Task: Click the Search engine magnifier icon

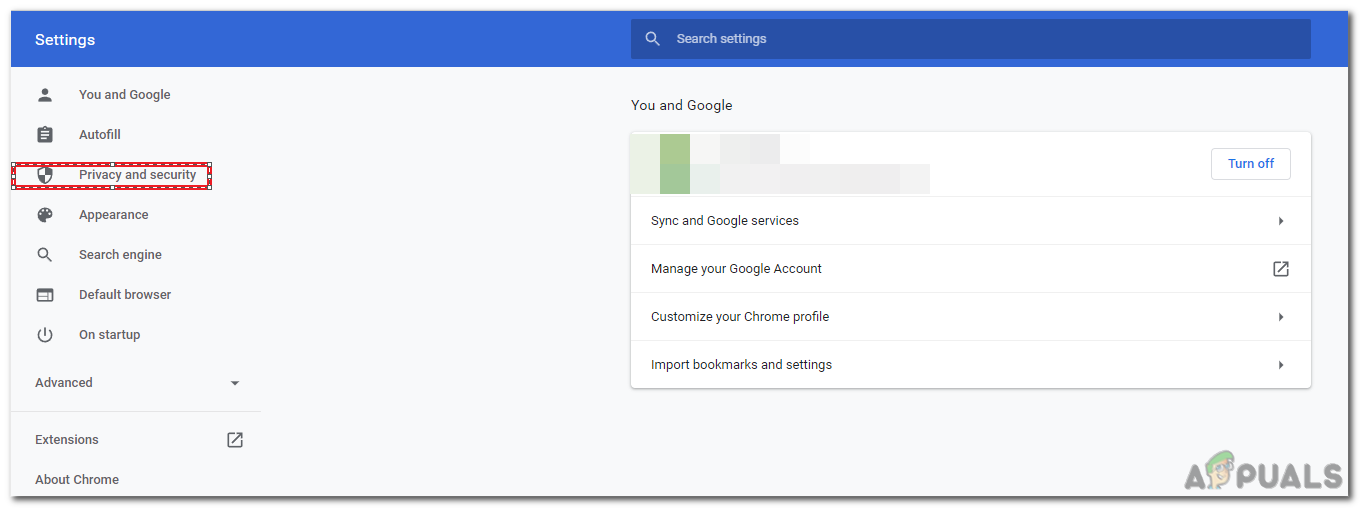Action: [x=44, y=255]
